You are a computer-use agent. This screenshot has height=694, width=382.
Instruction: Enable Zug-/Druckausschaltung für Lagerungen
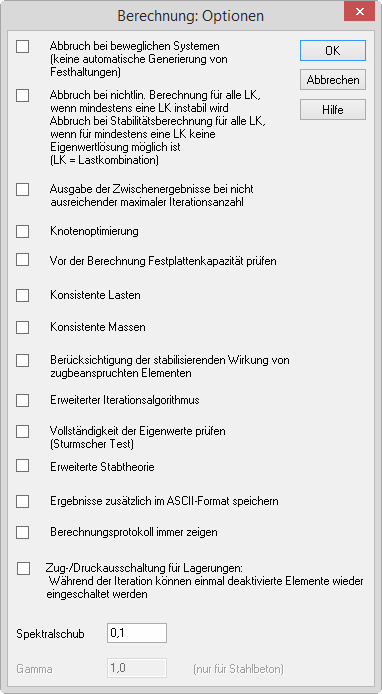click(x=23, y=569)
